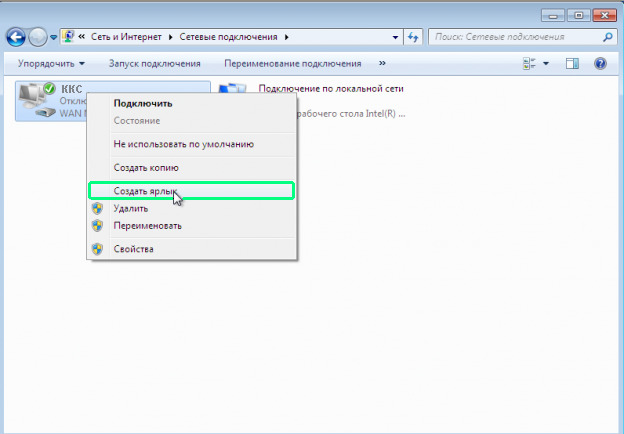Toggle the preview pane icon

(573, 63)
